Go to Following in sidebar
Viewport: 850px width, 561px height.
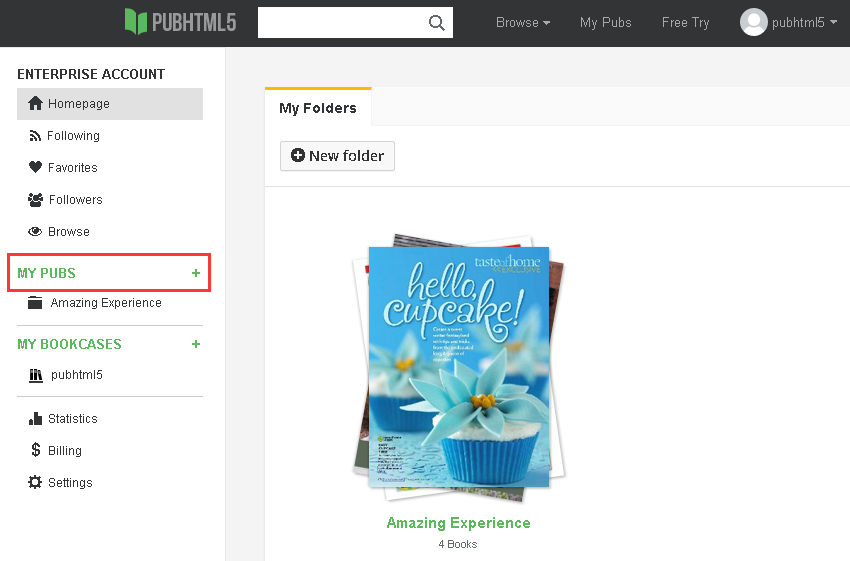click(x=73, y=136)
